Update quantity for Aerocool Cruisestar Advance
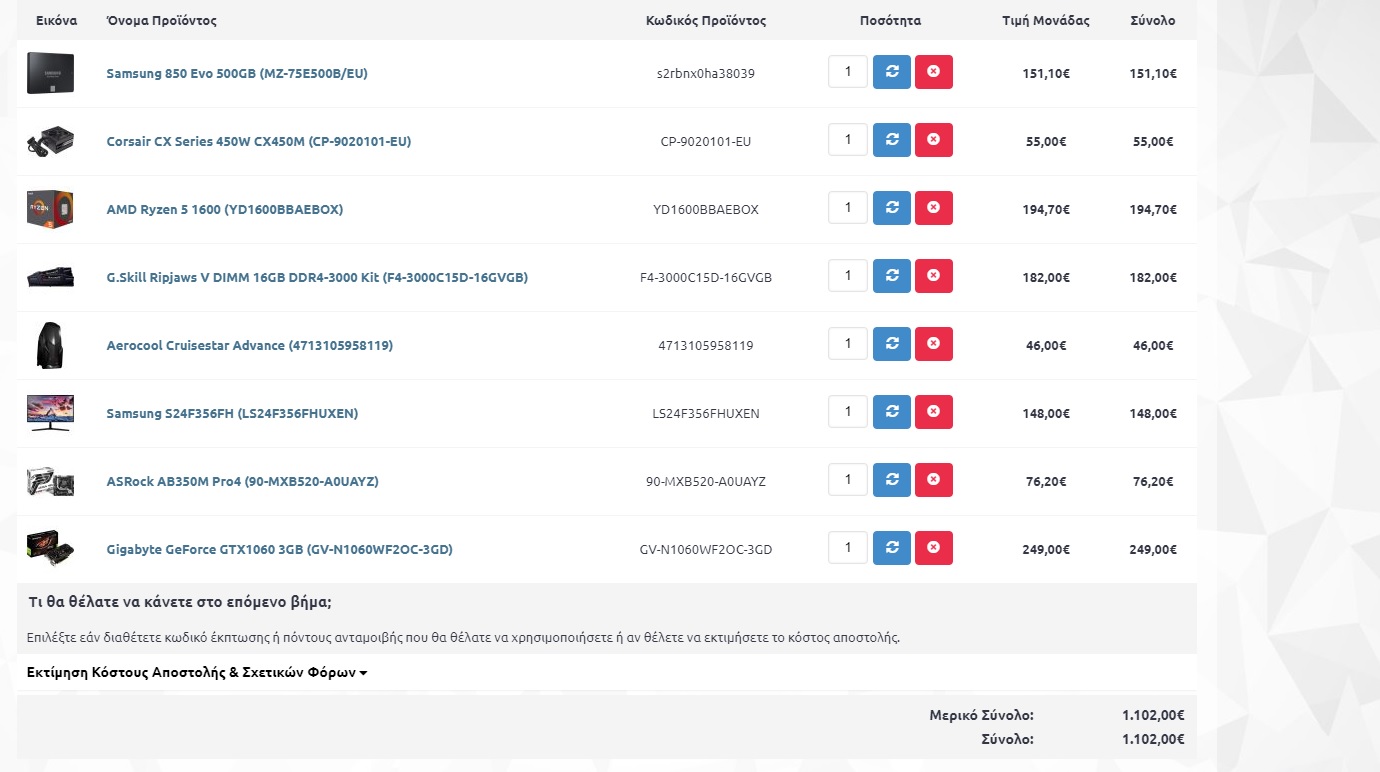 [892, 344]
